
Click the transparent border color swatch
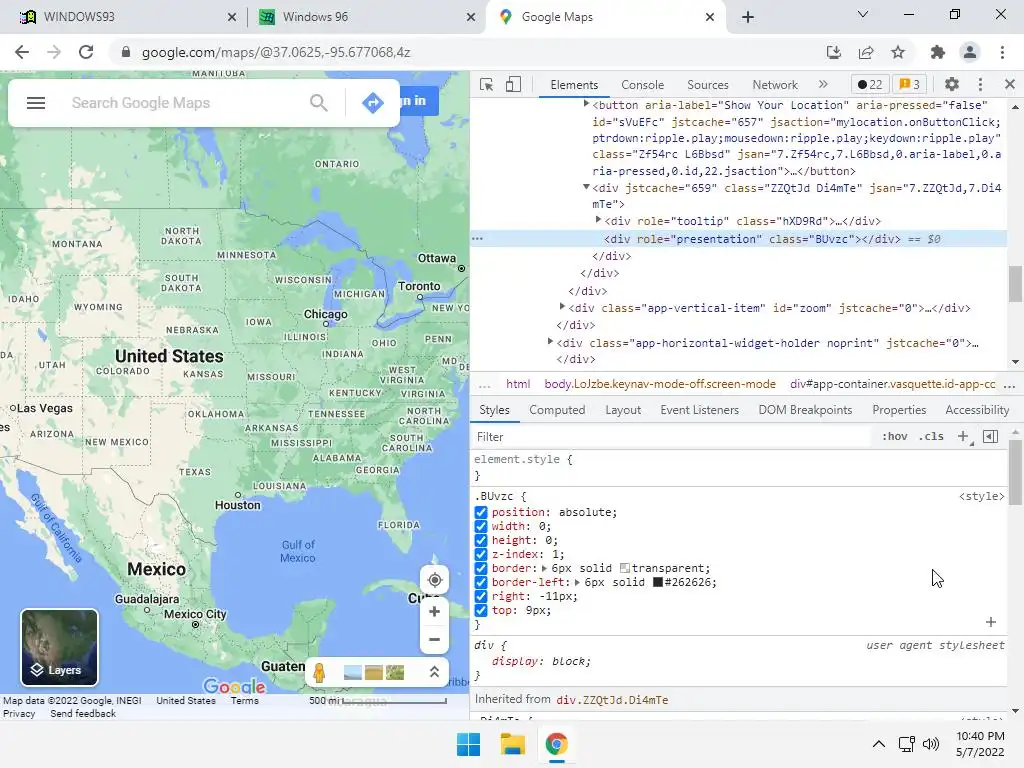pos(625,568)
